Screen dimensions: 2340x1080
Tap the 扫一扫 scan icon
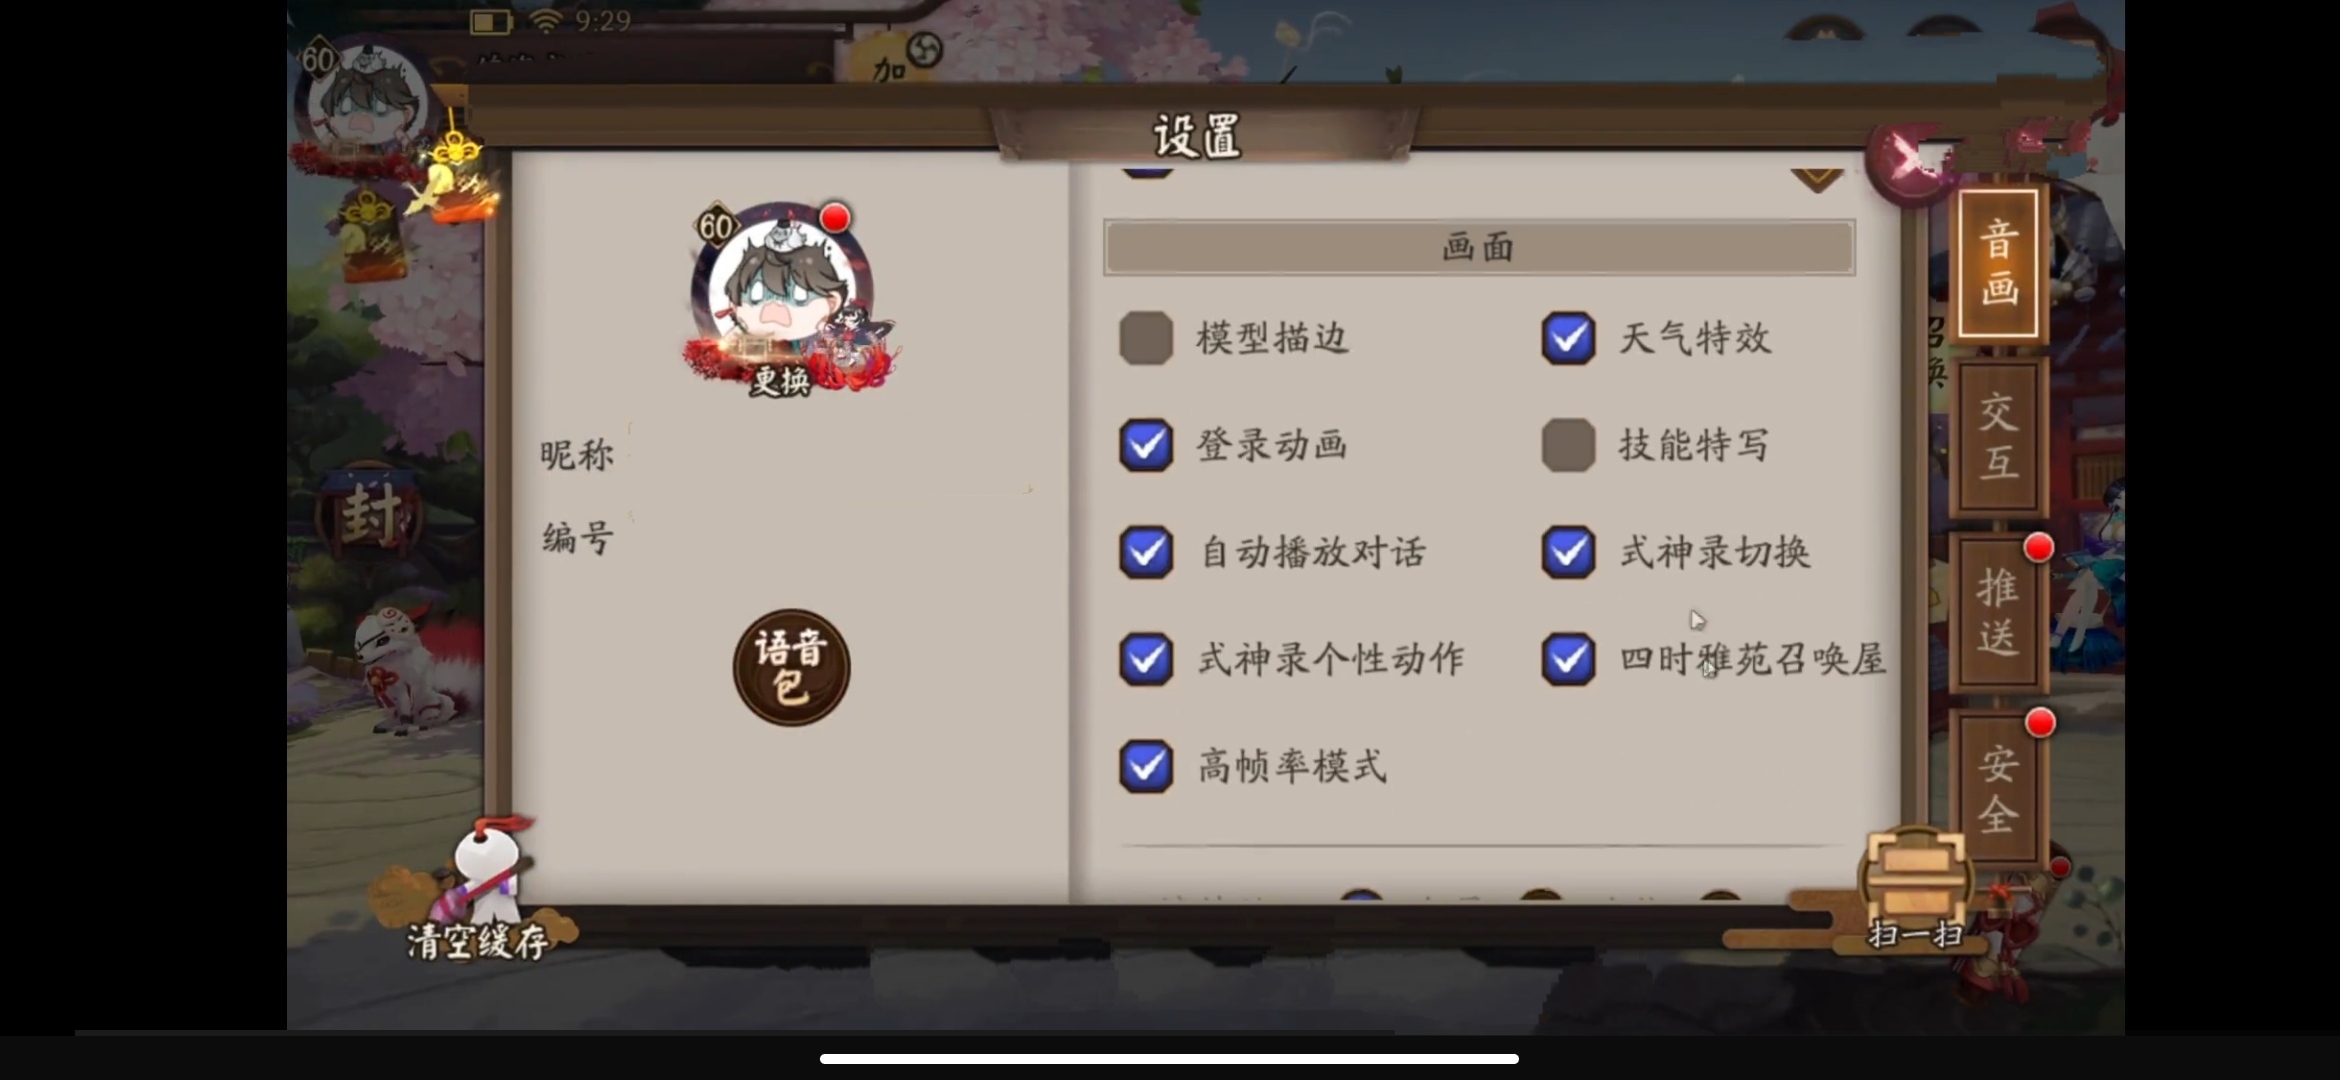tap(1915, 888)
